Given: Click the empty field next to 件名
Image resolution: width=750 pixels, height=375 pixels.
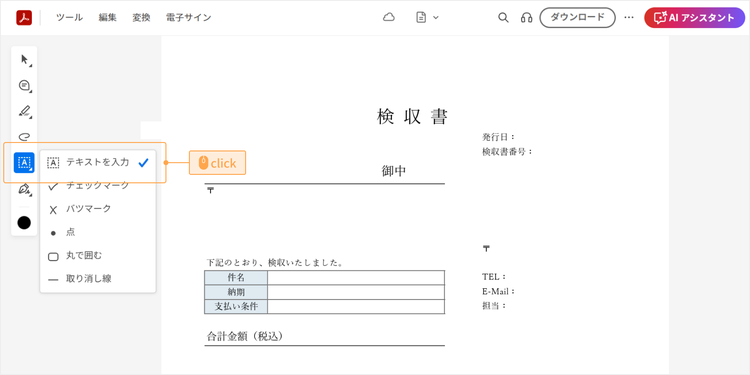Looking at the screenshot, I should click(x=356, y=277).
